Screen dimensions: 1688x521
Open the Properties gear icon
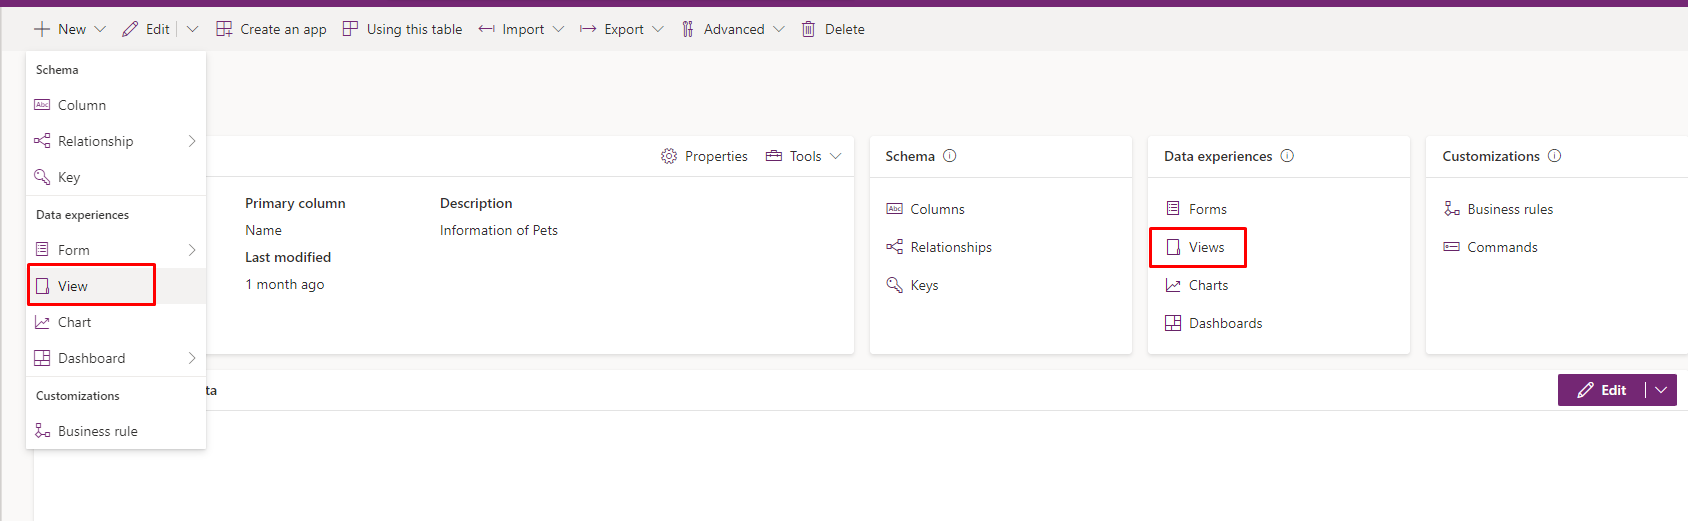pos(669,156)
